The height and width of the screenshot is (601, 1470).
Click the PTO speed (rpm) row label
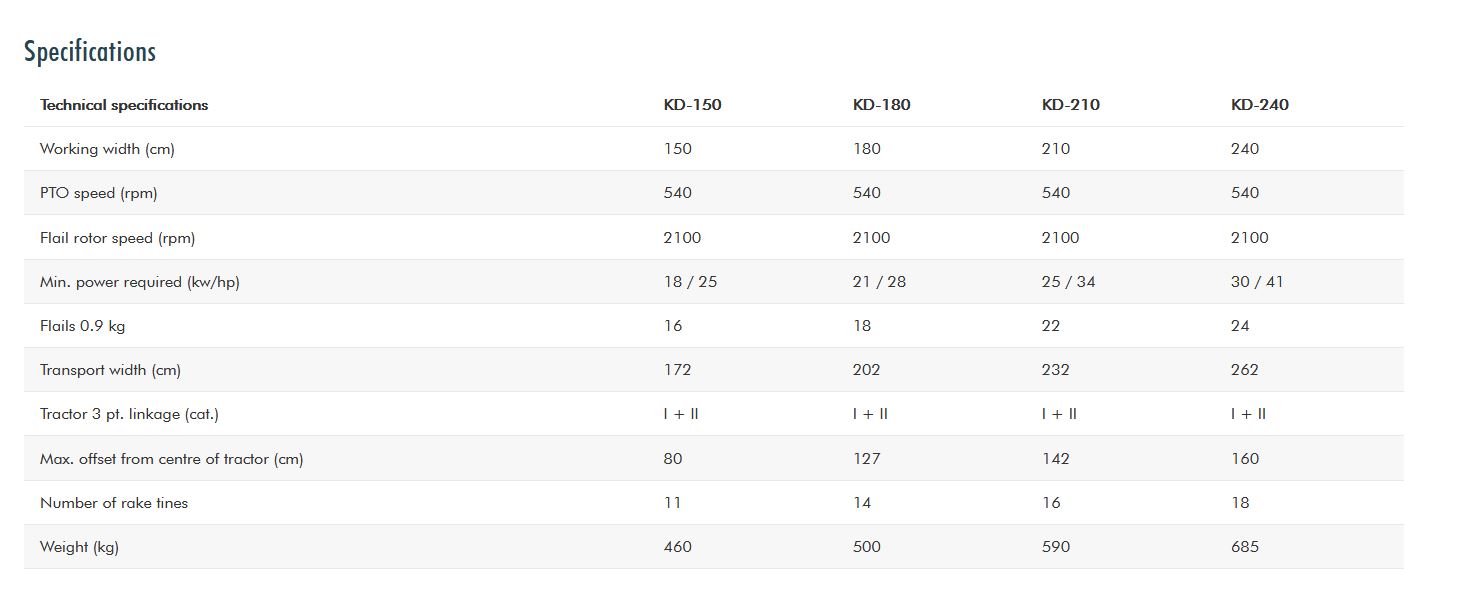pos(98,193)
